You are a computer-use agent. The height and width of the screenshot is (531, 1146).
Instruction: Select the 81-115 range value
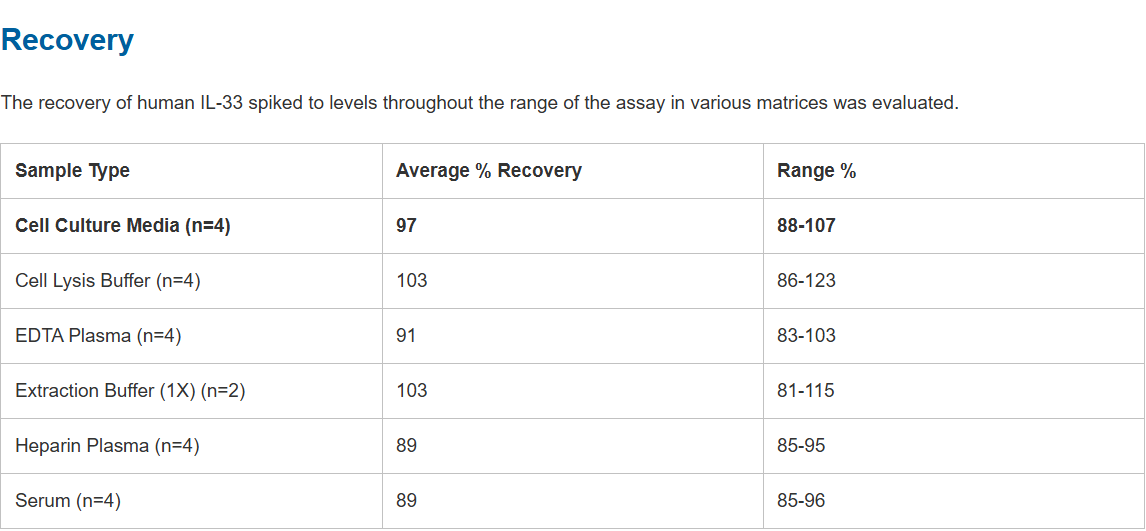click(805, 391)
